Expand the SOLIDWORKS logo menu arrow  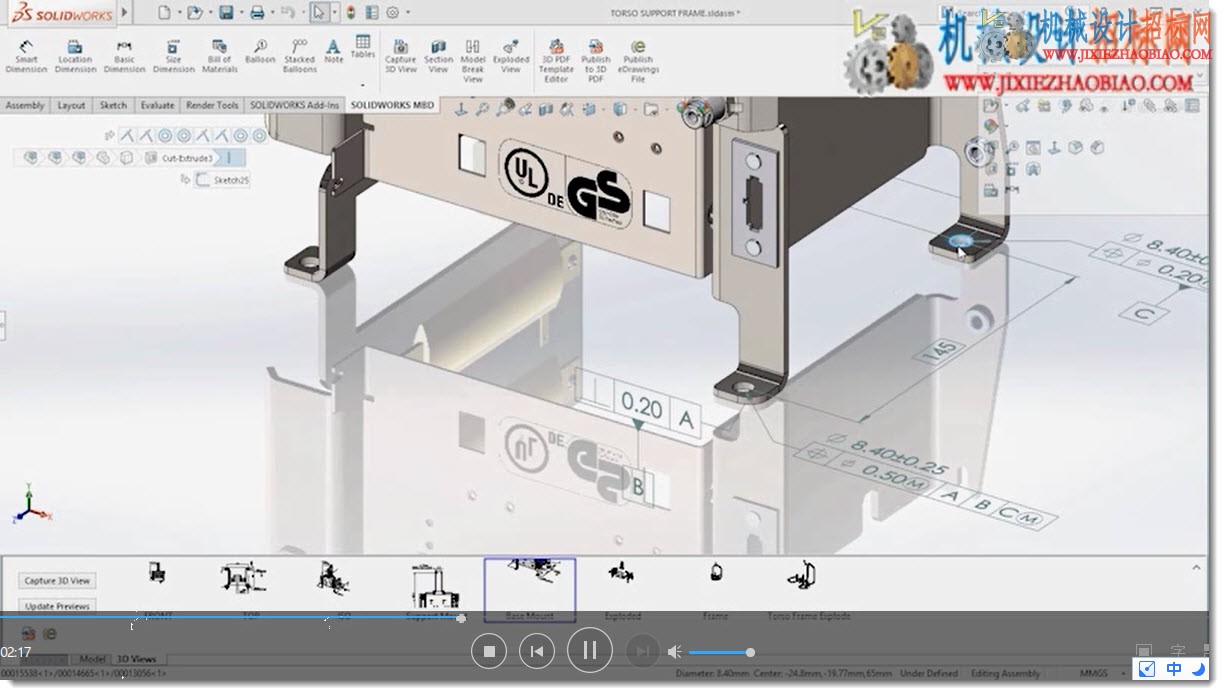pos(125,13)
